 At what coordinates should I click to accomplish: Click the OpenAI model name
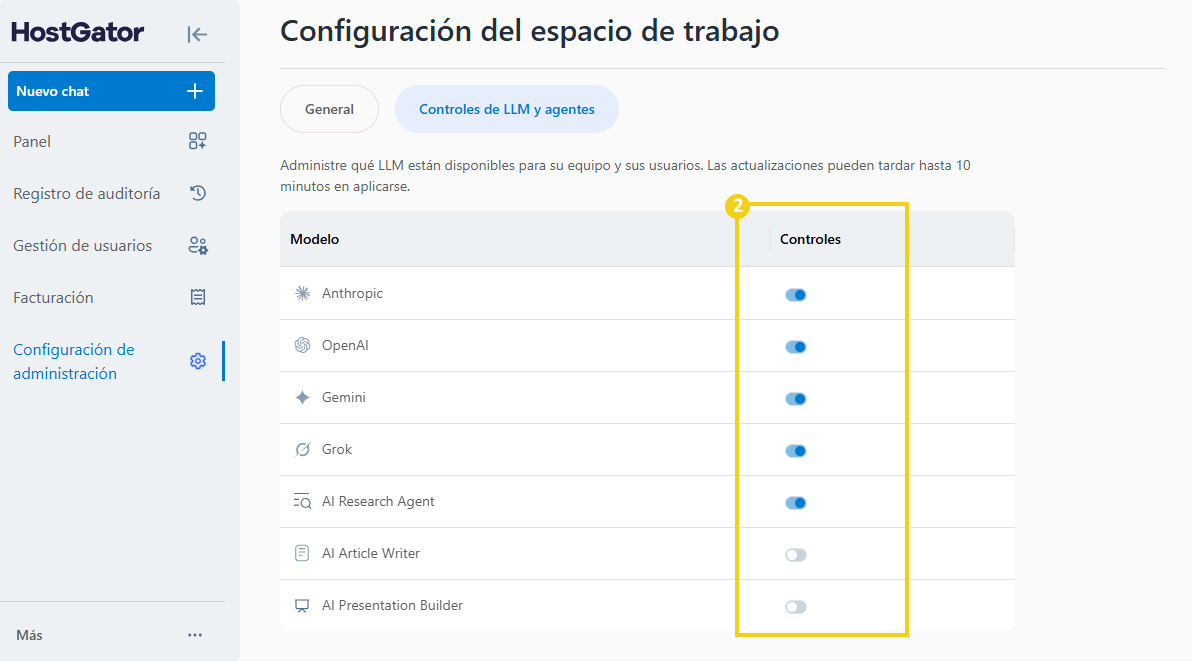coord(345,345)
